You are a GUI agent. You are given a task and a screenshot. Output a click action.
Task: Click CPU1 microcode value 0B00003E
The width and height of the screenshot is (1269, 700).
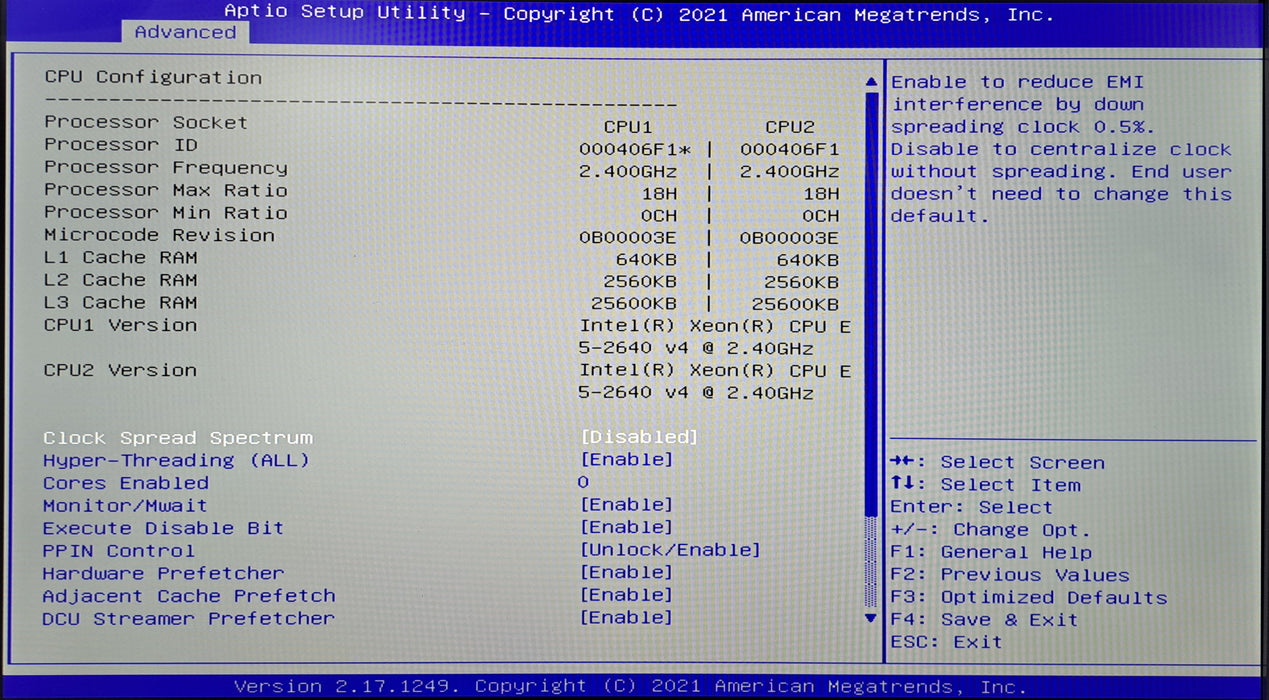pyautogui.click(x=628, y=238)
